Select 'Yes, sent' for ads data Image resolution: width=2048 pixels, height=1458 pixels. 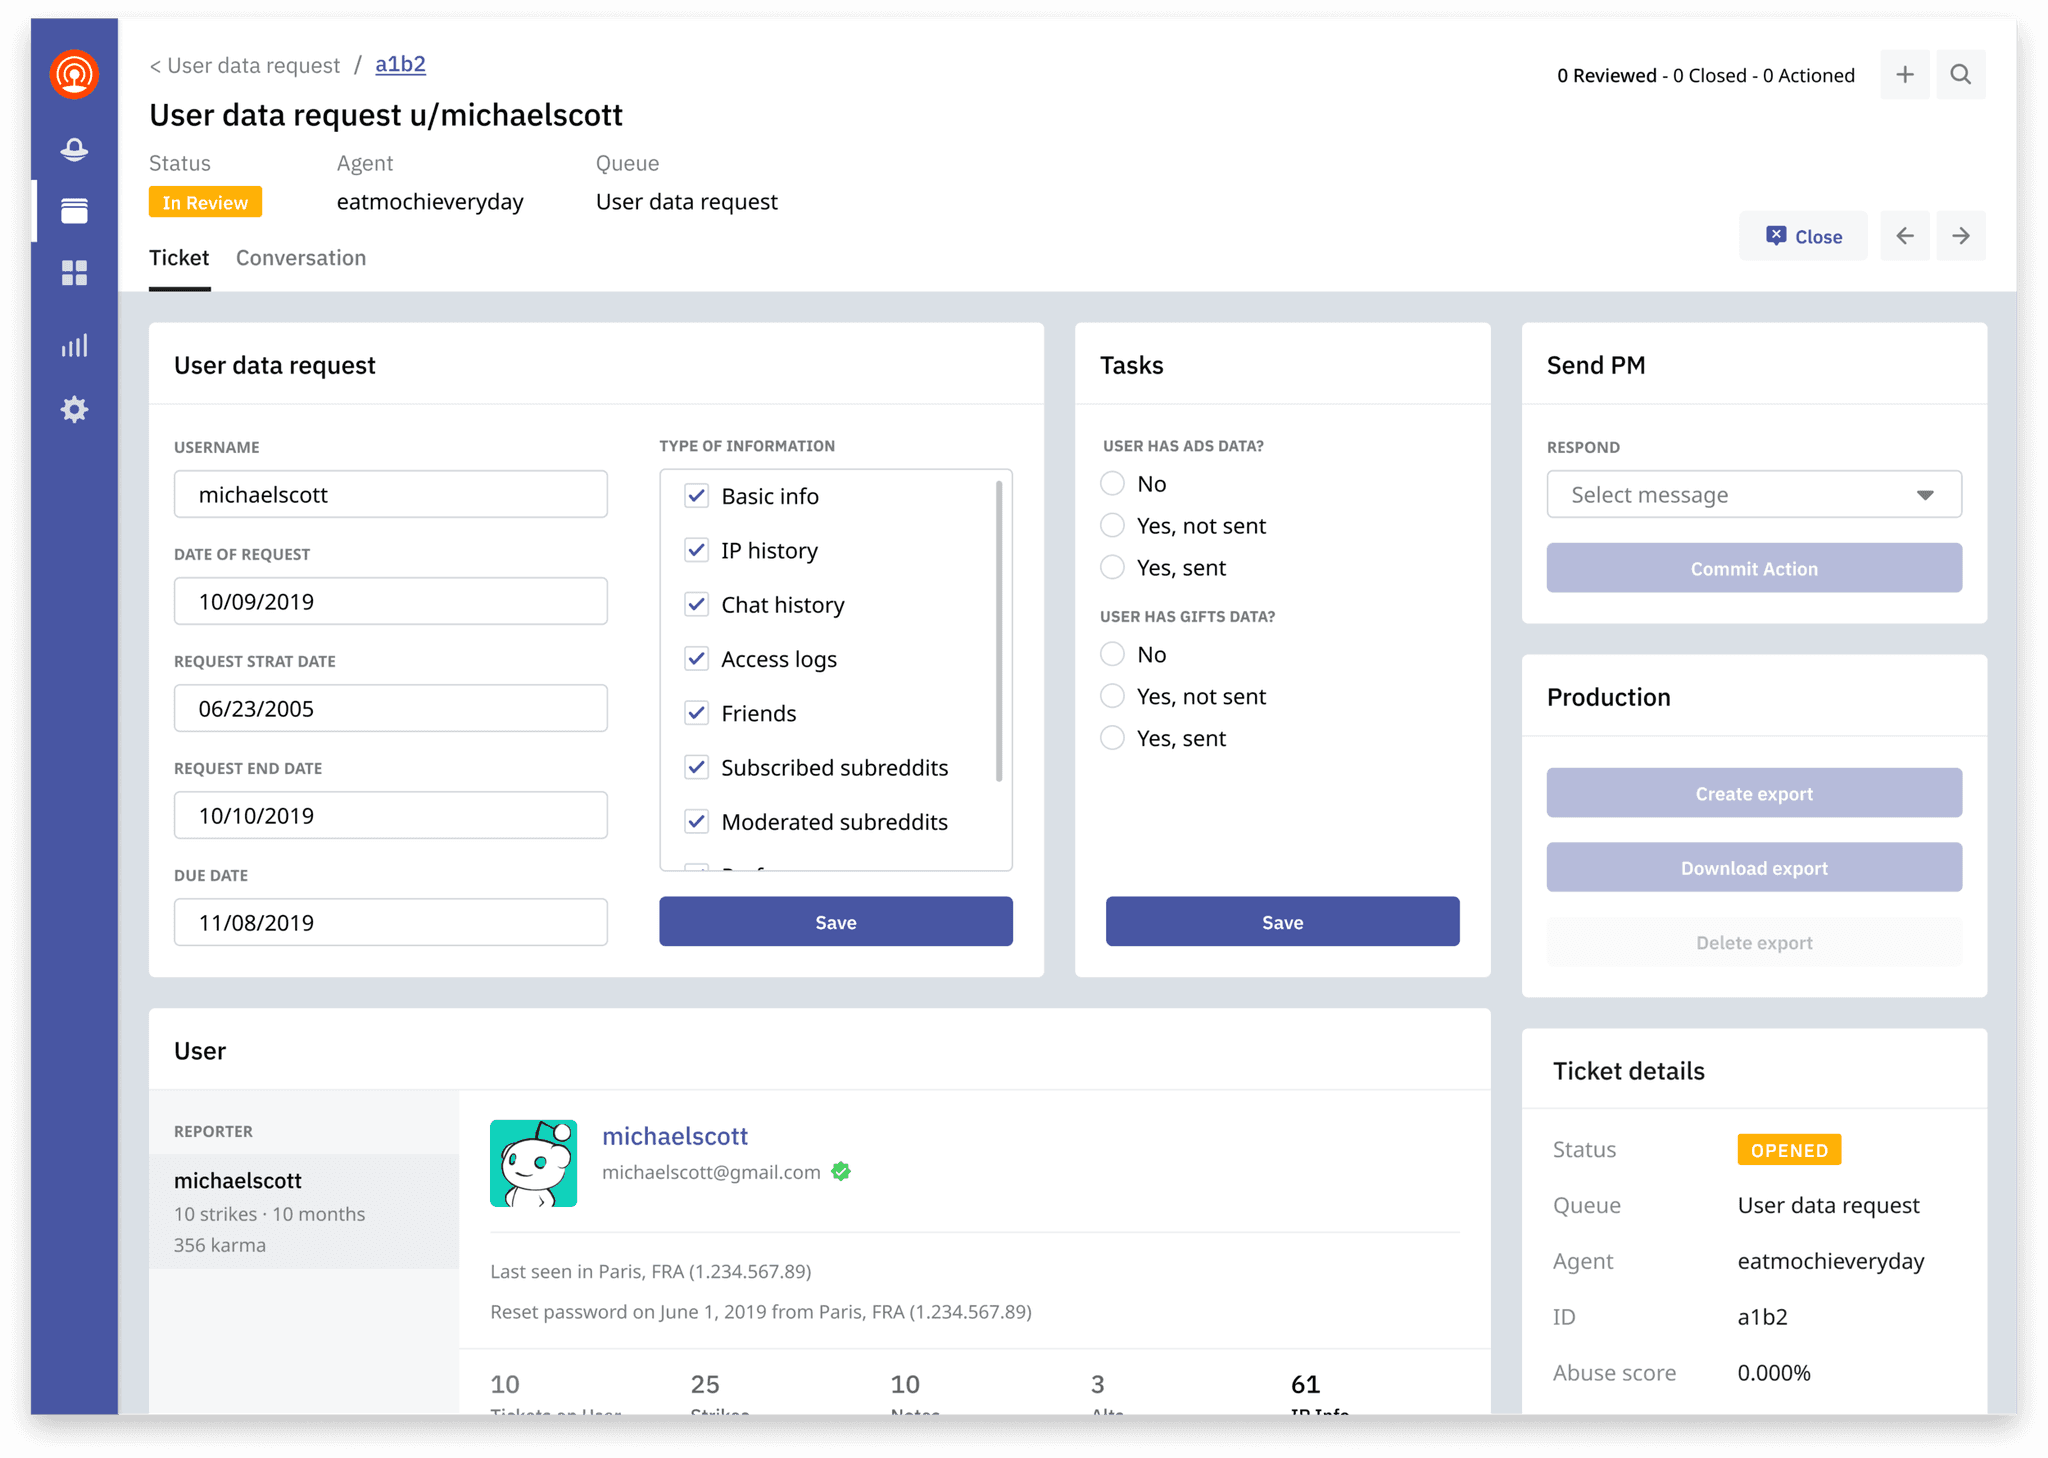pos(1112,568)
